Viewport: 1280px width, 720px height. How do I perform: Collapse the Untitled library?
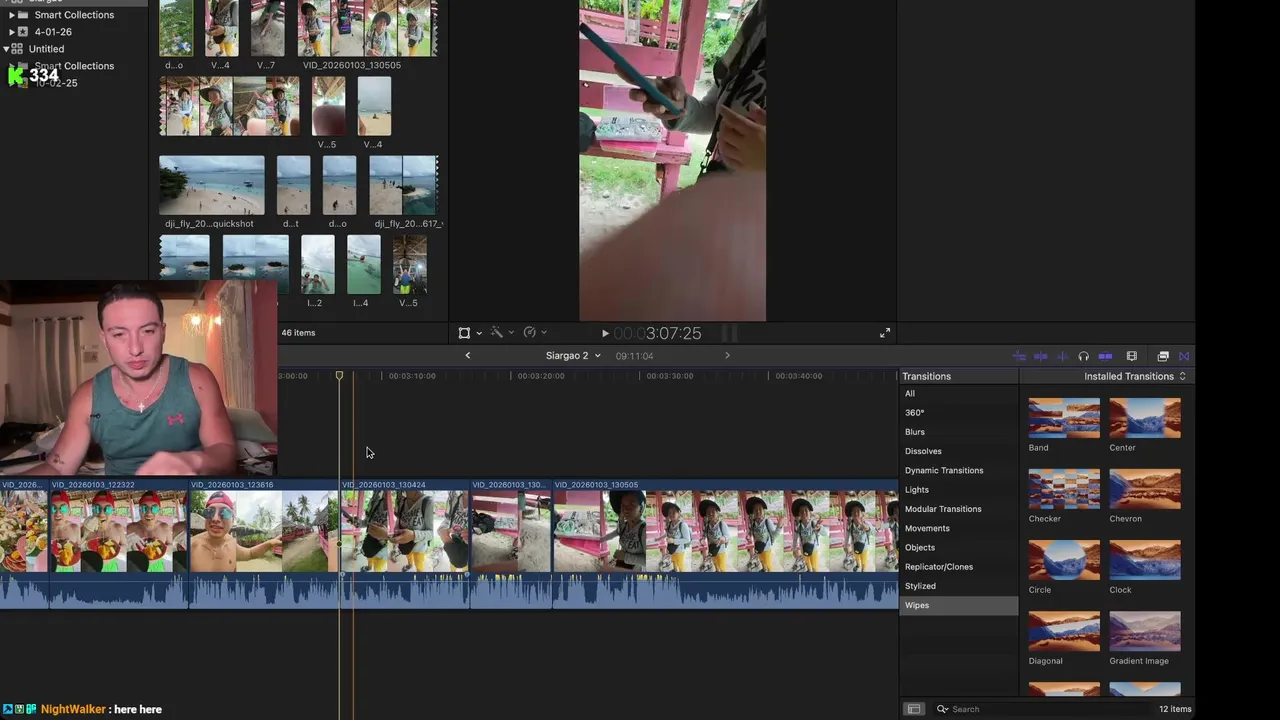click(x=6, y=48)
